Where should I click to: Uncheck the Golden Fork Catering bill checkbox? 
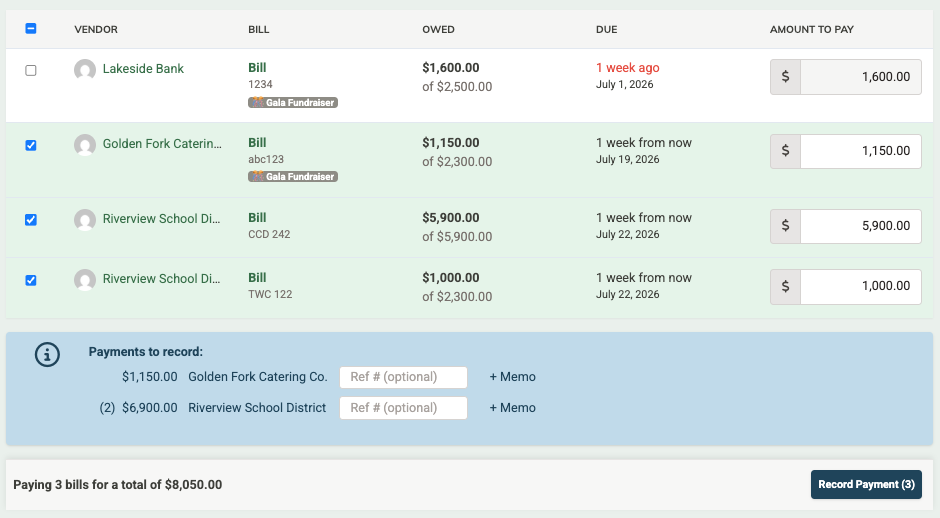31,145
